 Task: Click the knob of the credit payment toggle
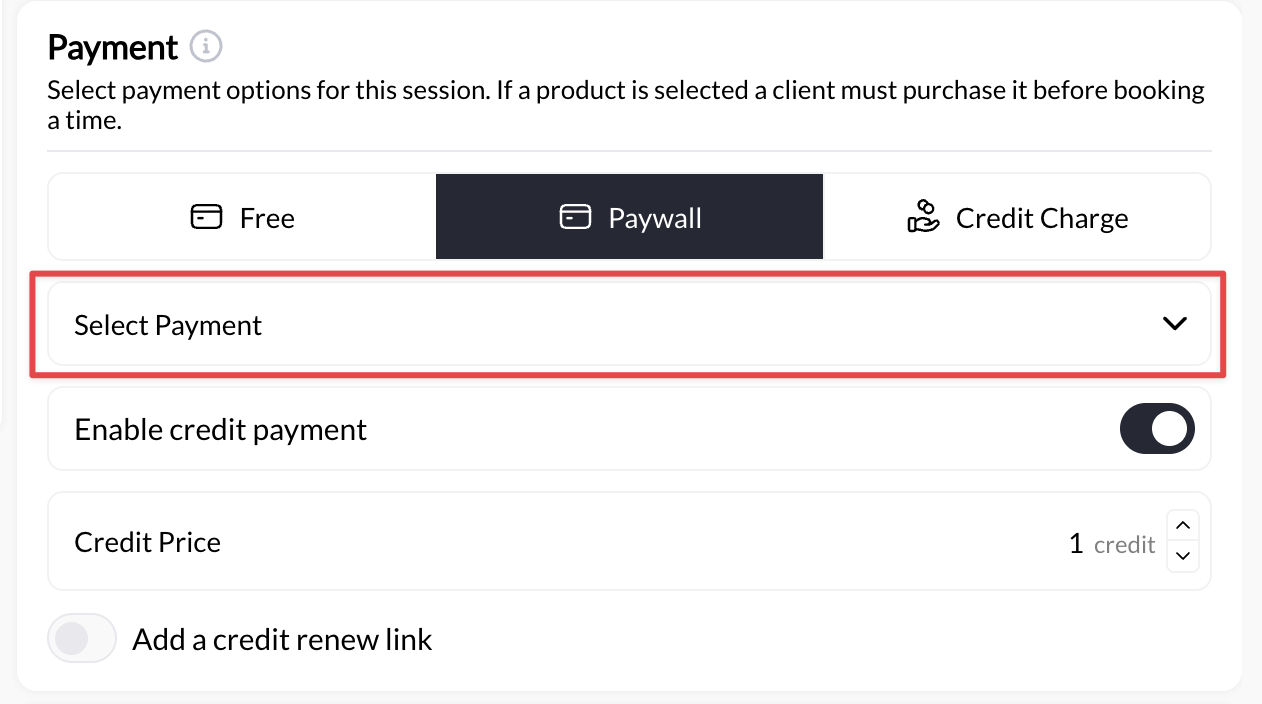(x=1171, y=428)
